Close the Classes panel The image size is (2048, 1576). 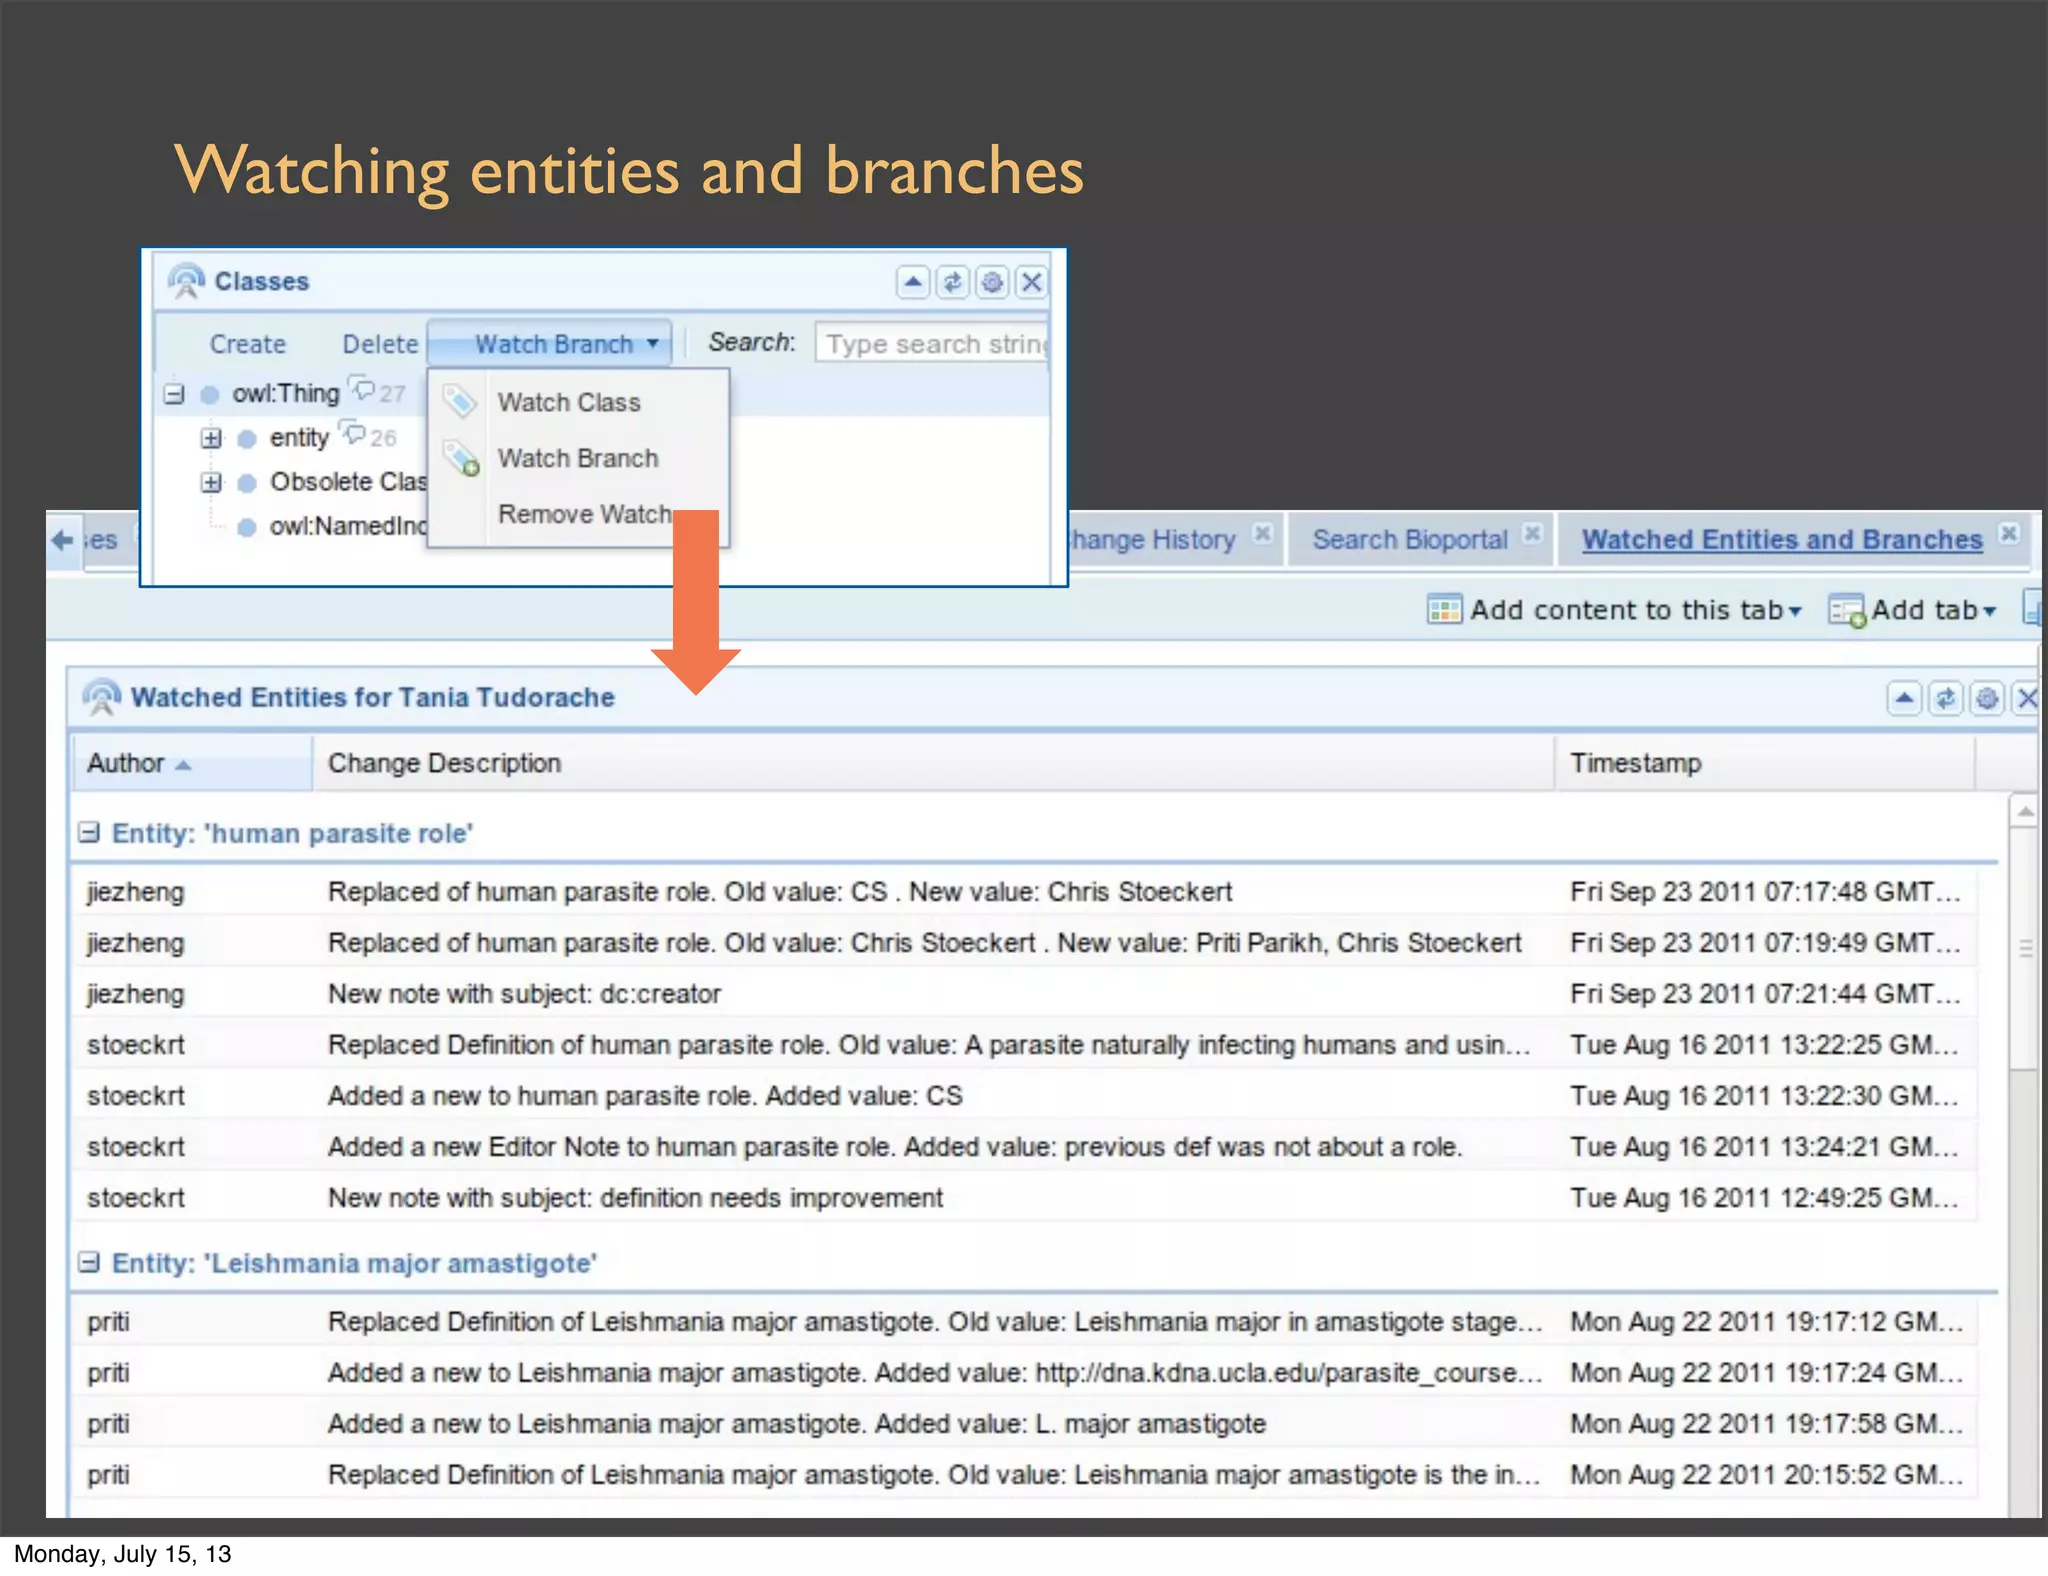pyautogui.click(x=1031, y=283)
